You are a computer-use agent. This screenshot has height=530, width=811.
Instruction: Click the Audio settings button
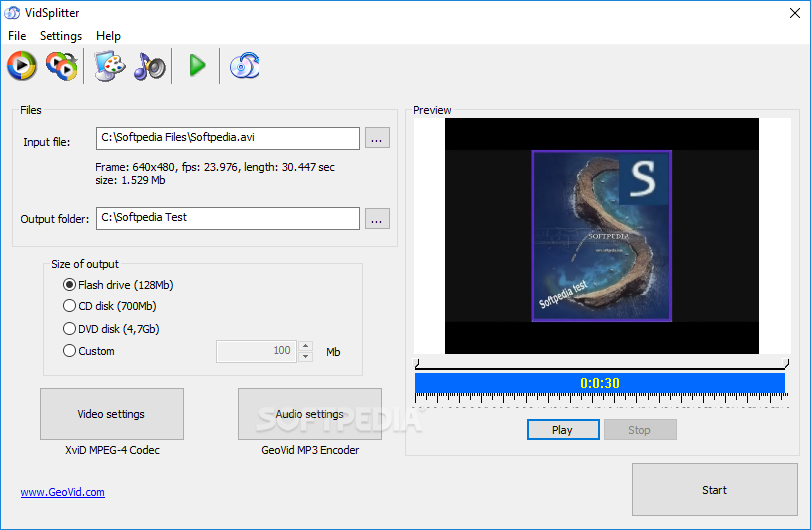click(310, 414)
